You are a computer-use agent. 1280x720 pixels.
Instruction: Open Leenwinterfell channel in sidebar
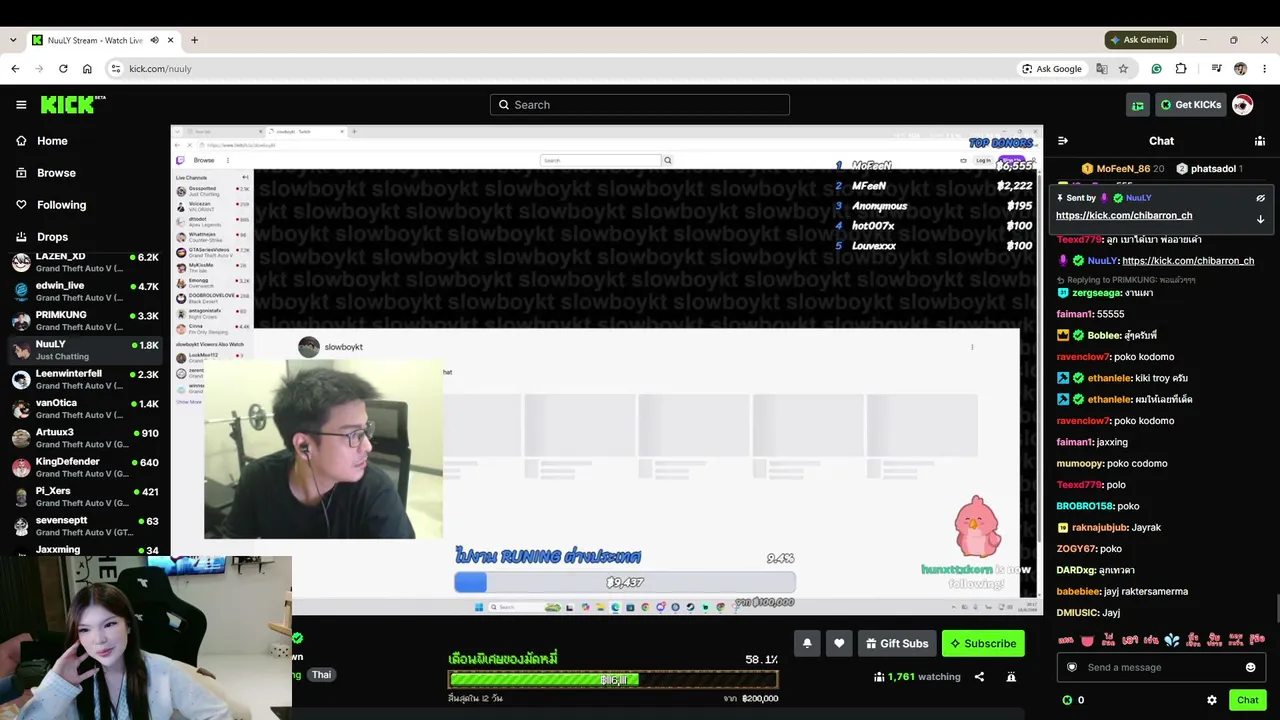85,380
